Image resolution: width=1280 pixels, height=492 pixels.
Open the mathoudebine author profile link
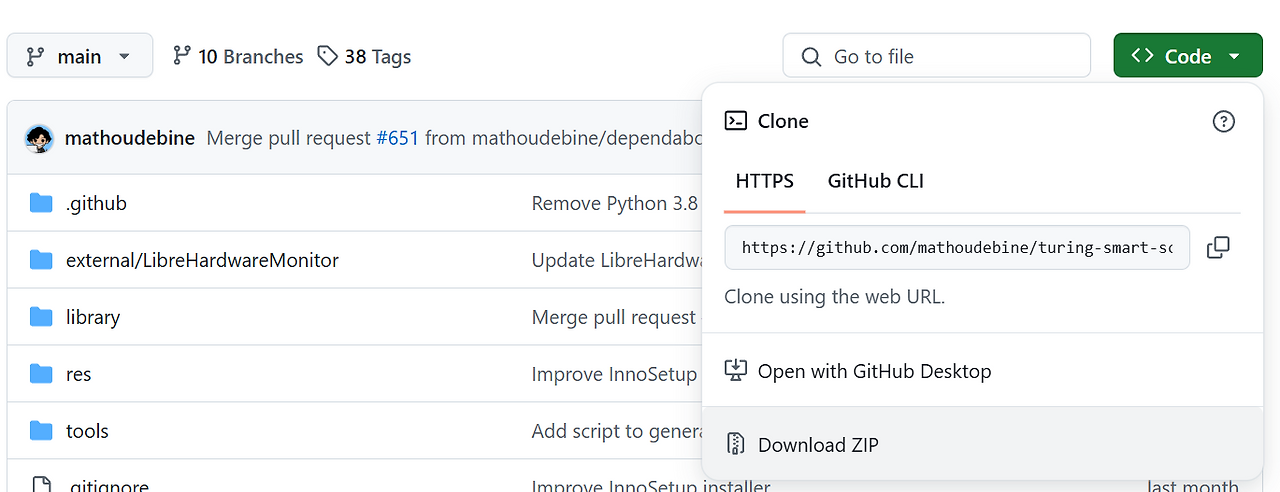[129, 138]
